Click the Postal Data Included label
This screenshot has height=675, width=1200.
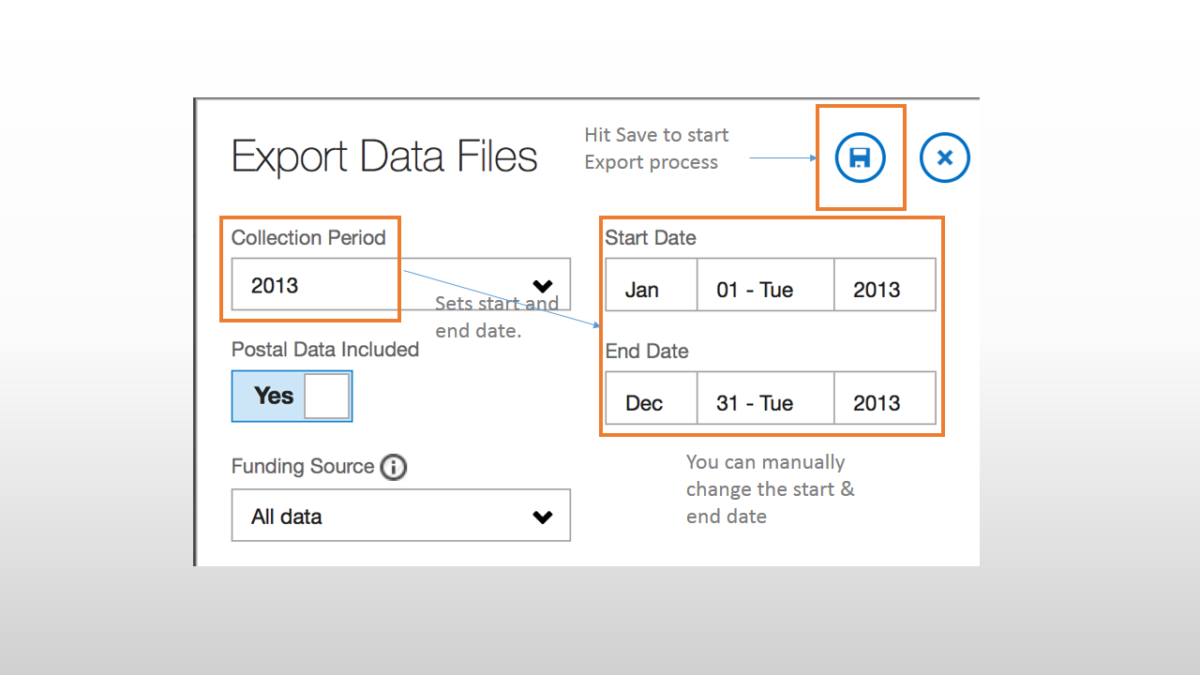coord(325,349)
